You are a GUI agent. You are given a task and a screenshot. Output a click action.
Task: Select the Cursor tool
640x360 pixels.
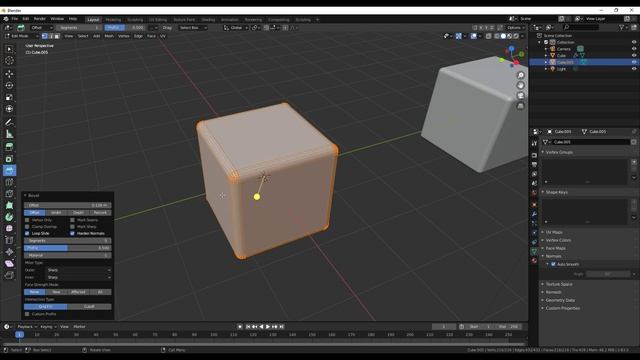(x=9, y=61)
